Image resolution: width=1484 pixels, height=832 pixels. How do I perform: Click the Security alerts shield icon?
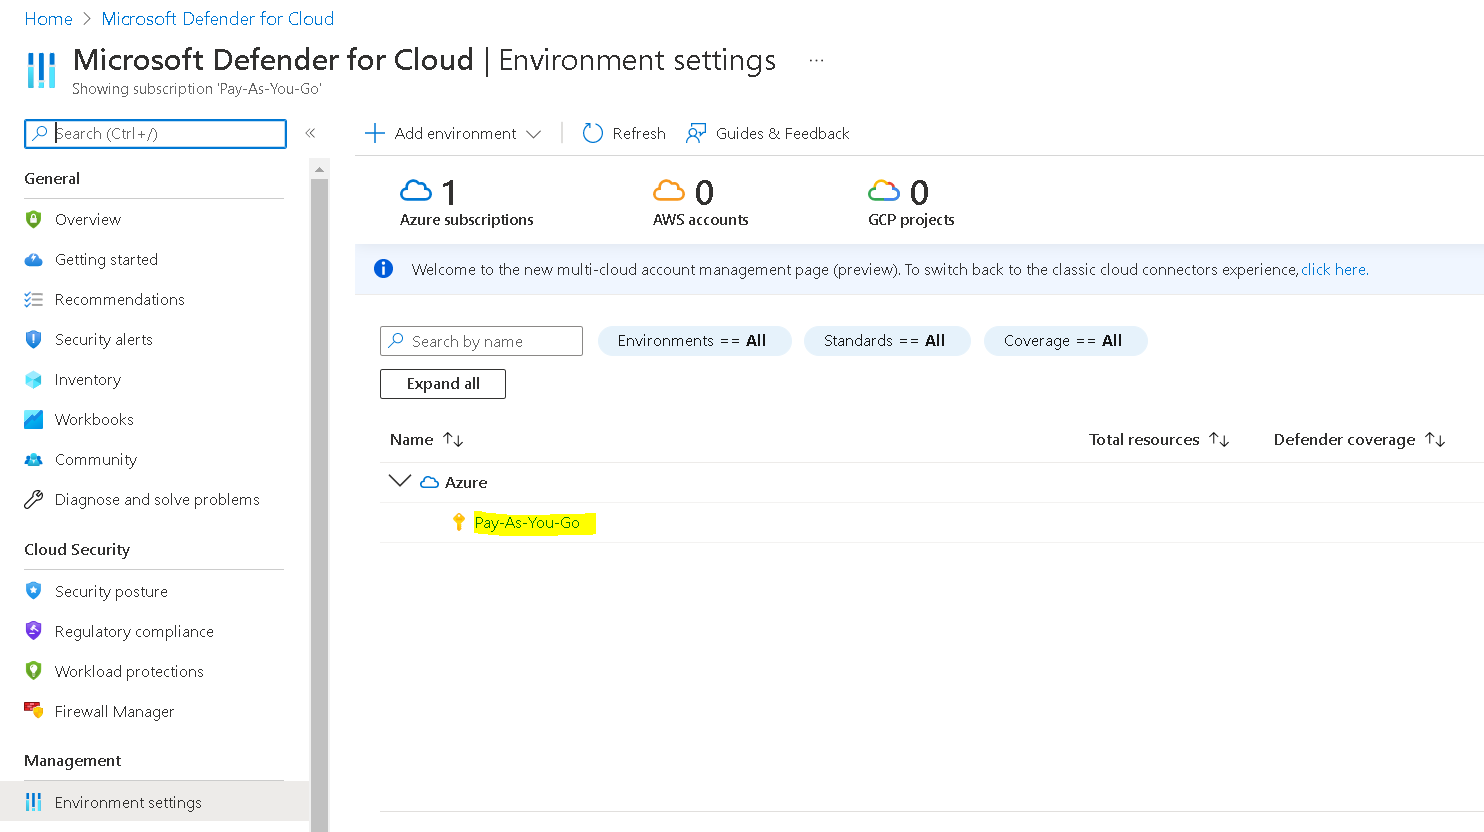tap(33, 339)
